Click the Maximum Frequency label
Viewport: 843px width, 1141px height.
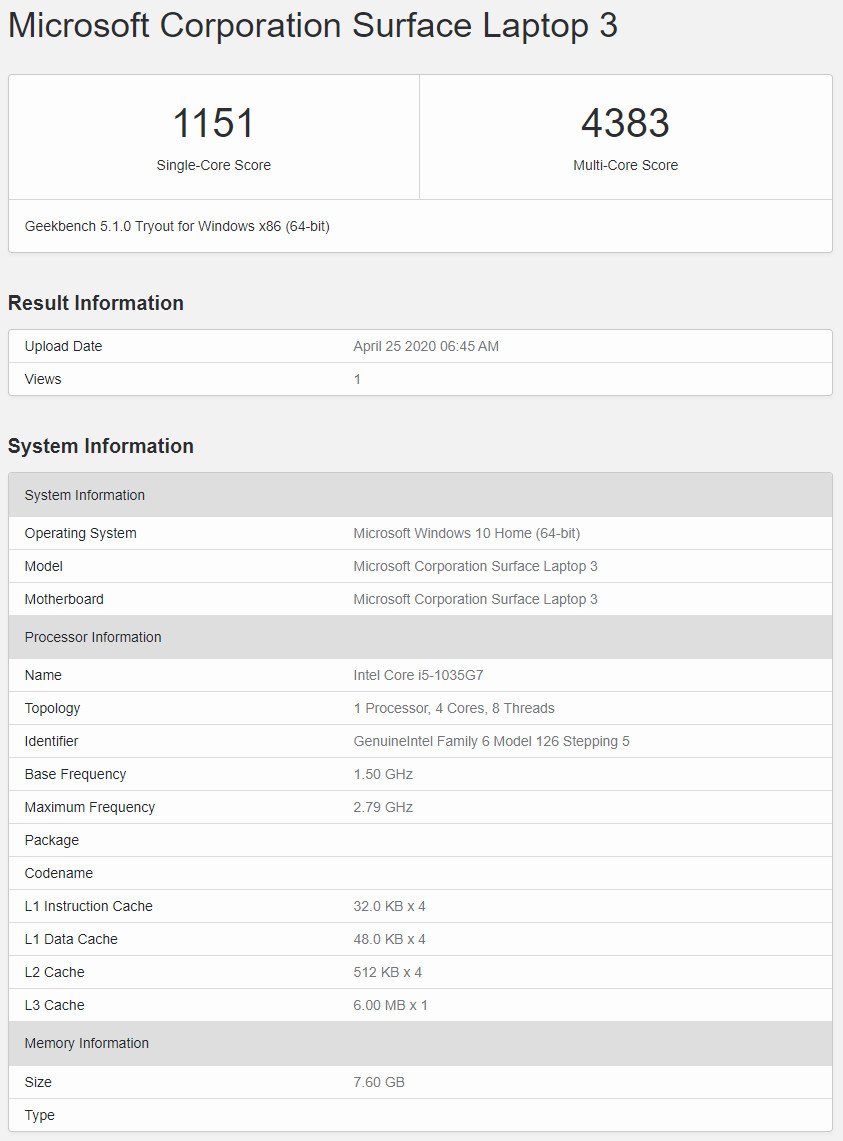coord(90,807)
